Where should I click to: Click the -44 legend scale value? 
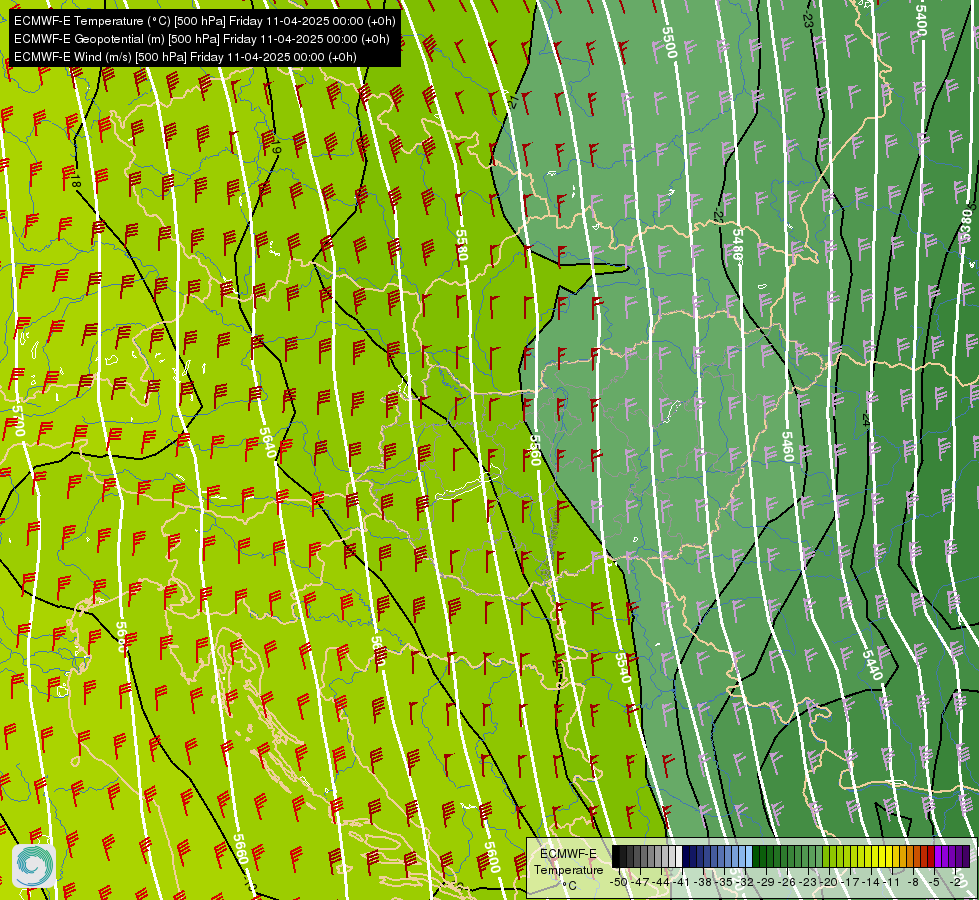click(661, 882)
